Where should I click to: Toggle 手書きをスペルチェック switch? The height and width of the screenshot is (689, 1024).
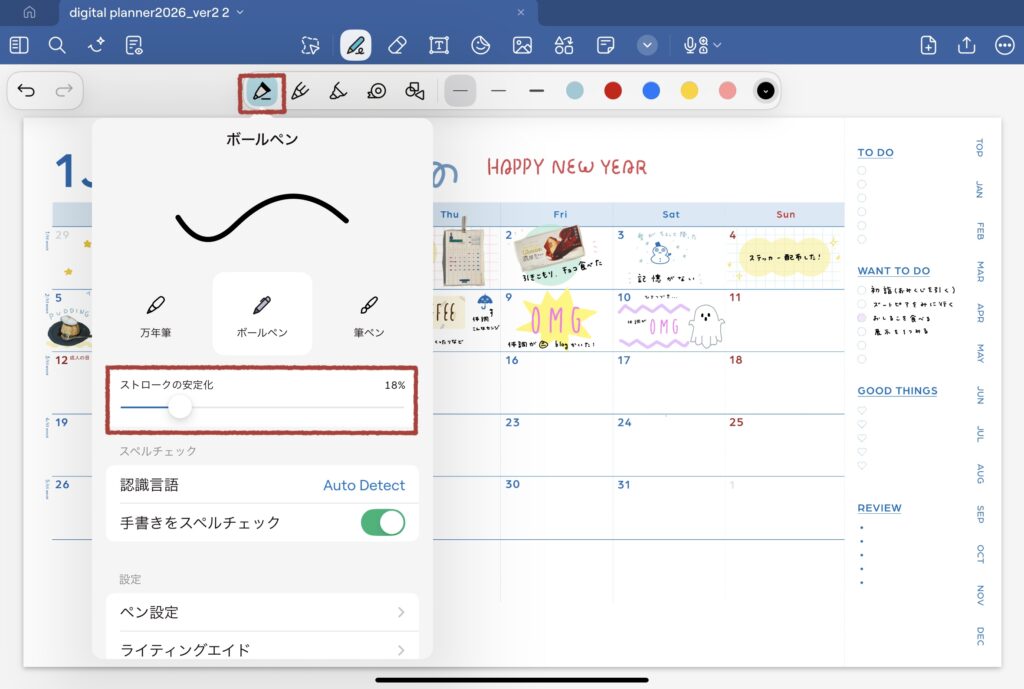tap(382, 522)
